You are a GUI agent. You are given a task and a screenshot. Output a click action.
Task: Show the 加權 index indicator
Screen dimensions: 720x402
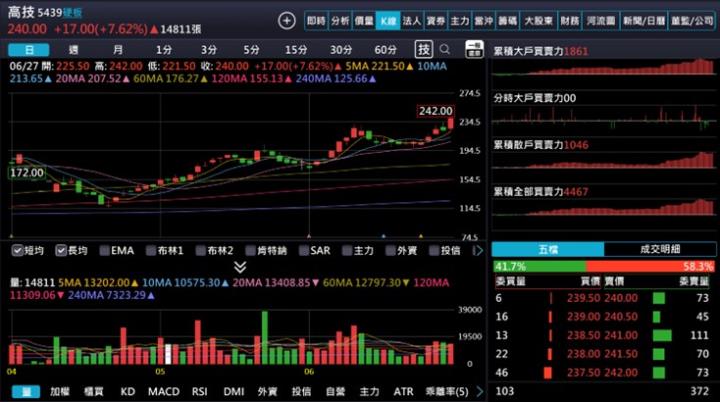[x=60, y=391]
